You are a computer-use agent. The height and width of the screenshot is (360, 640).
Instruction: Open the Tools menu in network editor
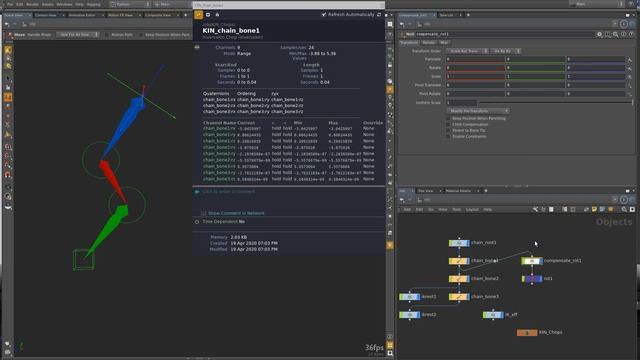456,209
